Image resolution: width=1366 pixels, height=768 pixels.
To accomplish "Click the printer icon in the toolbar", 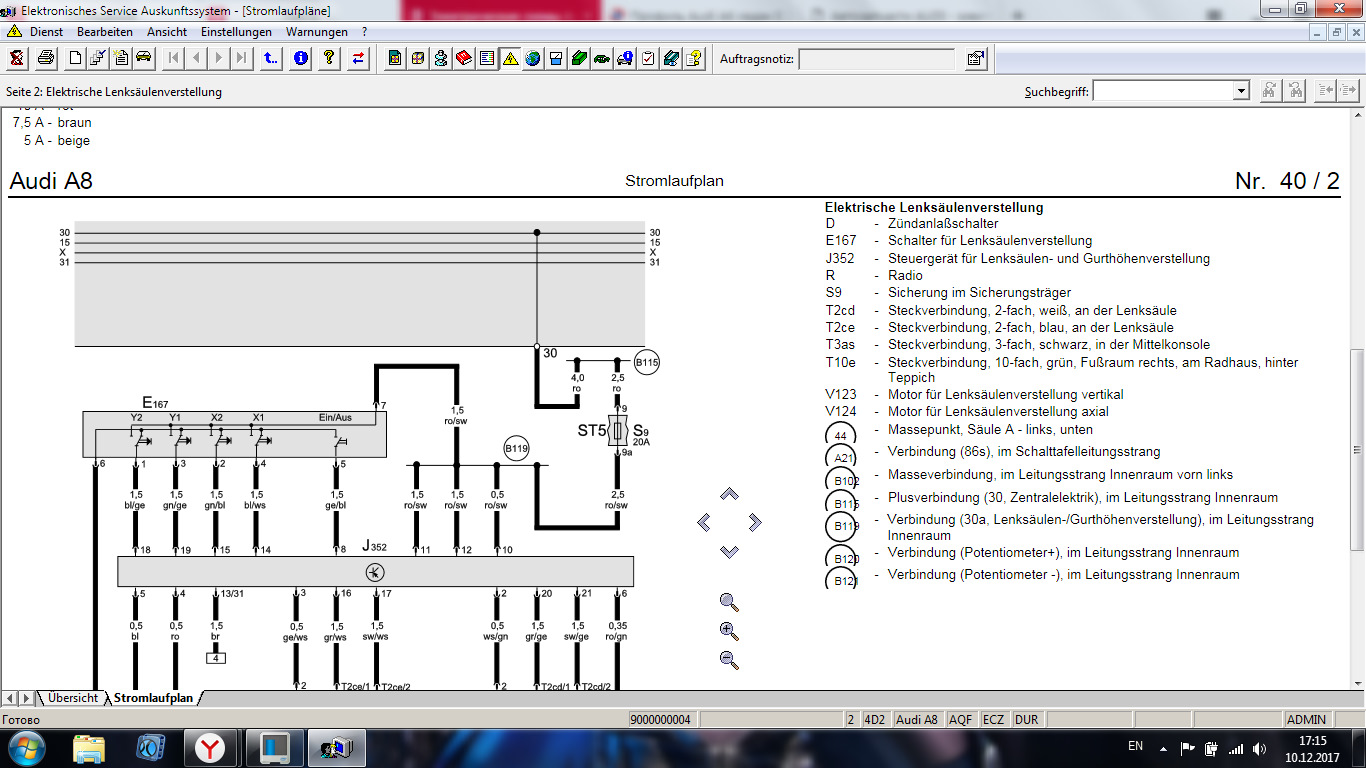I will pos(46,58).
